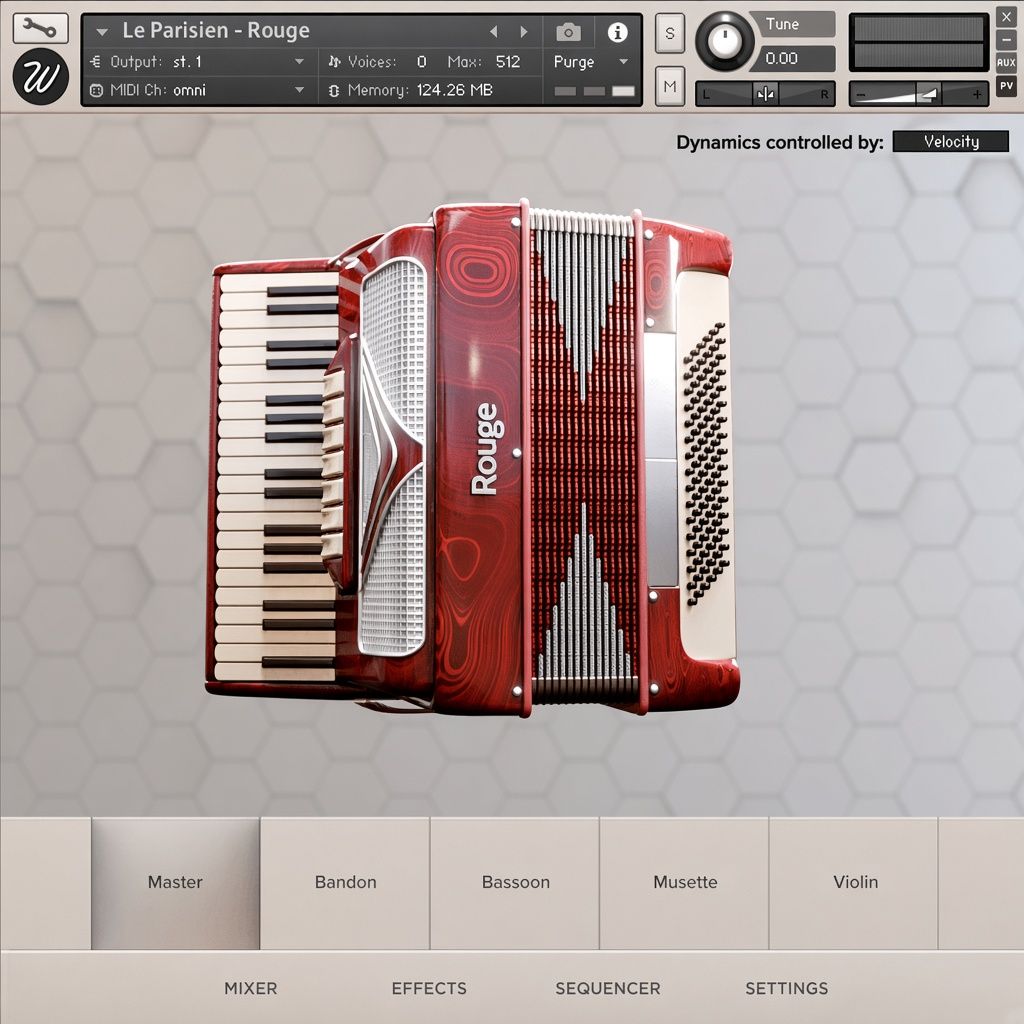This screenshot has width=1024, height=1024.
Task: Select the Bandon register tab
Action: click(345, 882)
